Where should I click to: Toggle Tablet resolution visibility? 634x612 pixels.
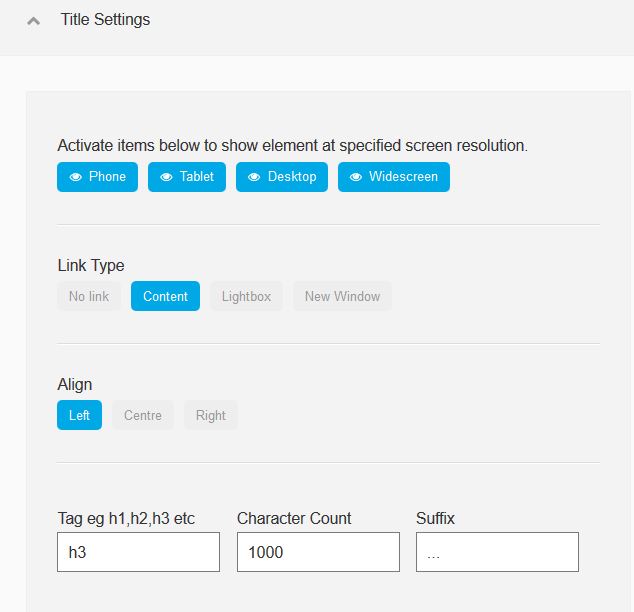tap(187, 177)
